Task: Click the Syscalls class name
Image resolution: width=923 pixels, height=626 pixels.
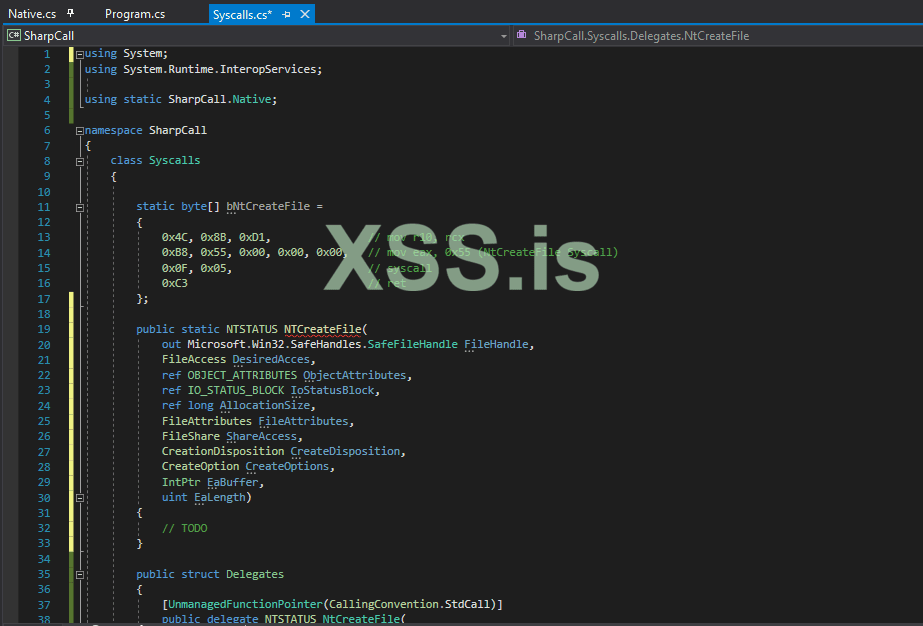Action: point(174,160)
